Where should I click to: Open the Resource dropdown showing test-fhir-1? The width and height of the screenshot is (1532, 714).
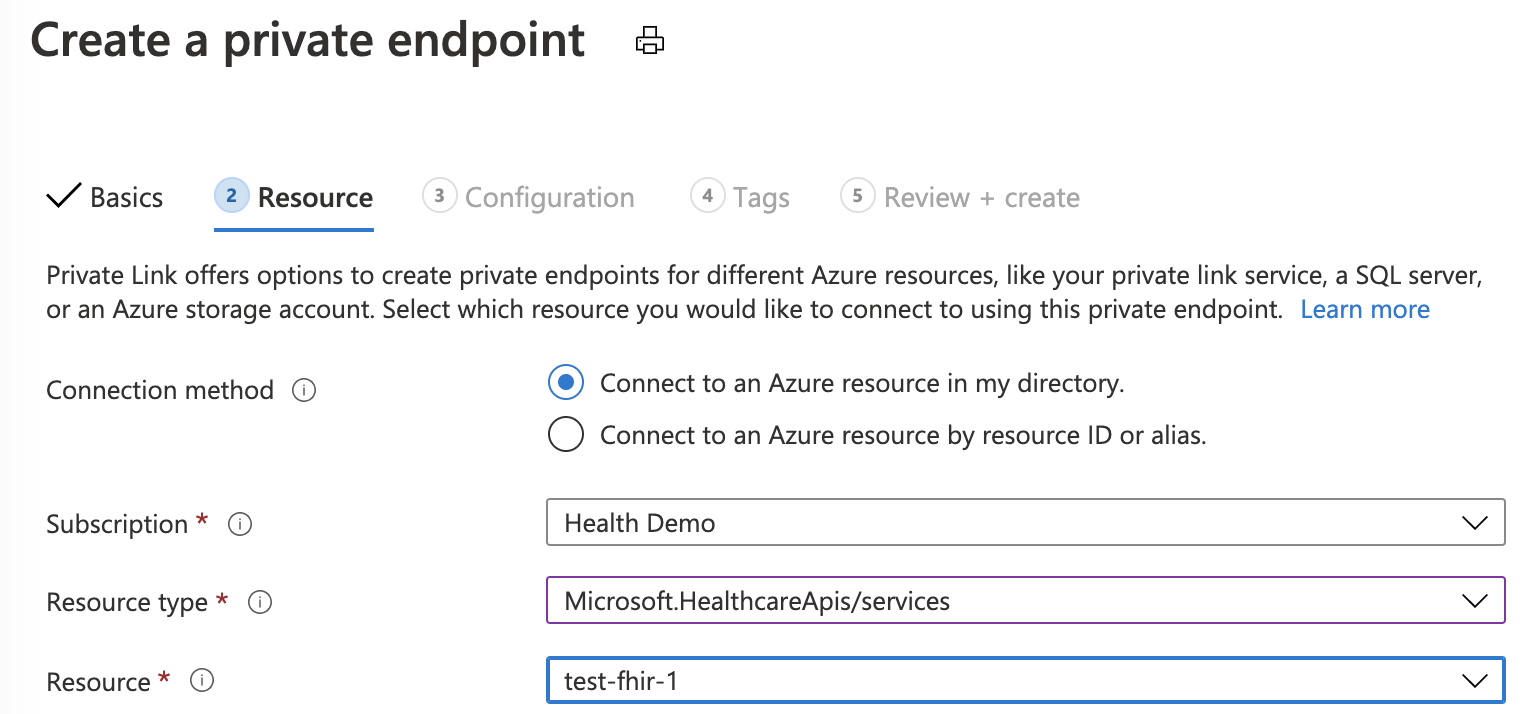tap(1025, 681)
